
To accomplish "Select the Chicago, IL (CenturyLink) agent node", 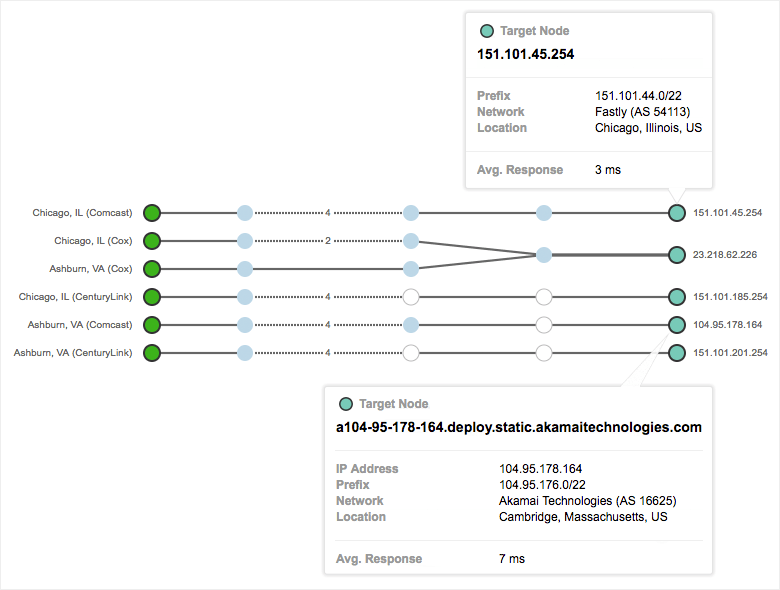I will pos(152,297).
